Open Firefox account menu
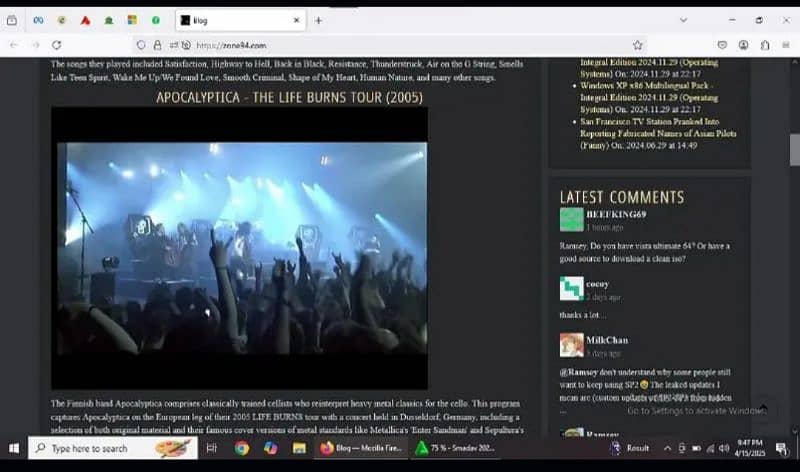The width and height of the screenshot is (800, 472). click(x=743, y=45)
